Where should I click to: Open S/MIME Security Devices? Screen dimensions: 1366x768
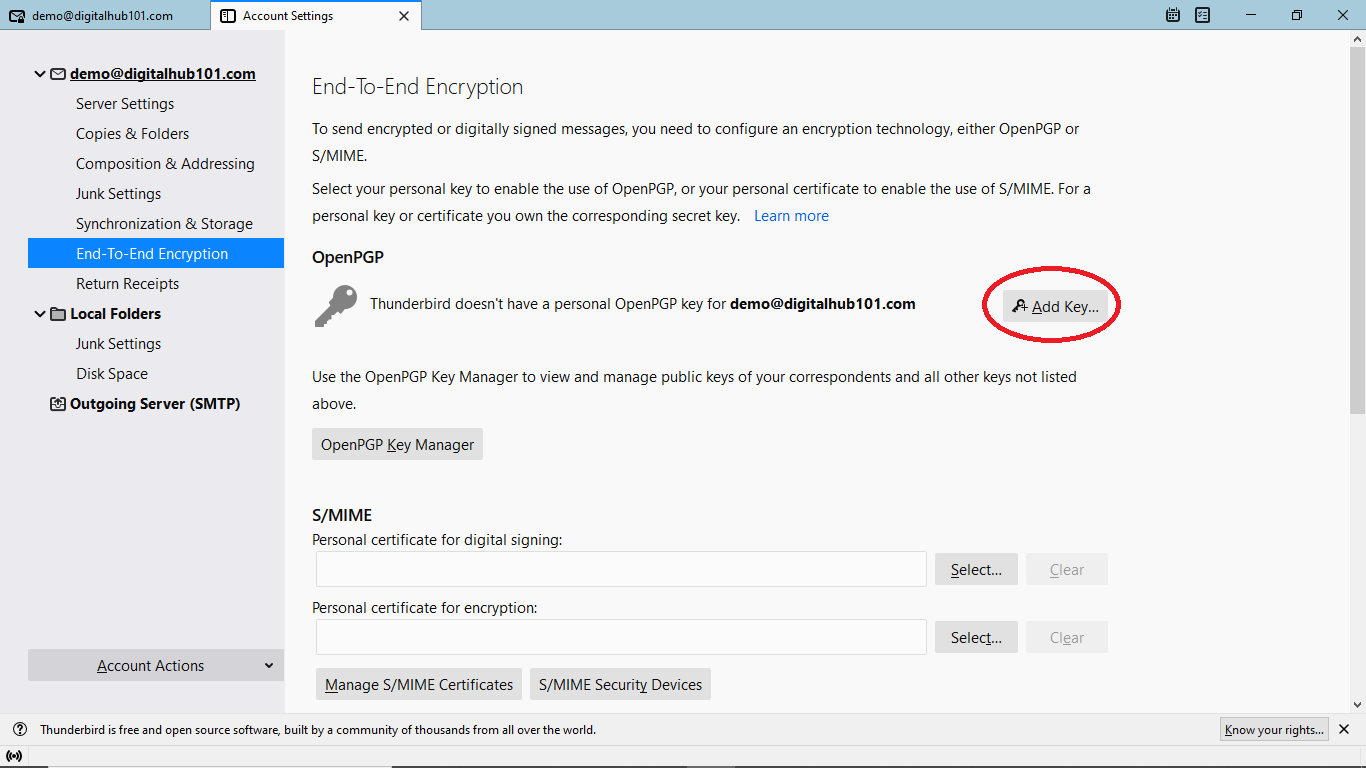pyautogui.click(x=620, y=684)
